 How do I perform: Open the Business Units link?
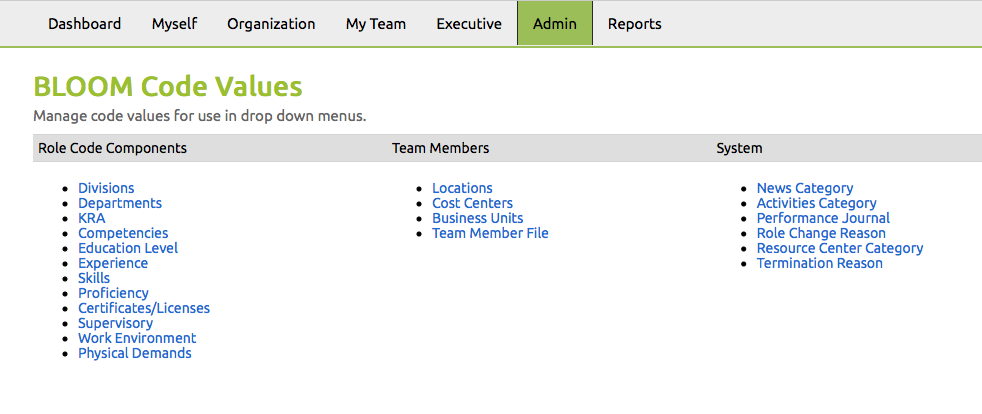(478, 218)
